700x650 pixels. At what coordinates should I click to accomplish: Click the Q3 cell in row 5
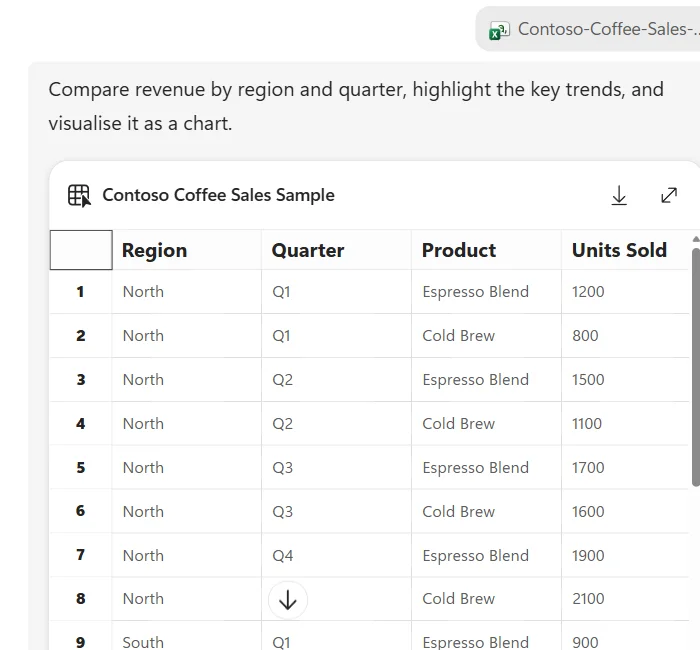coord(336,467)
